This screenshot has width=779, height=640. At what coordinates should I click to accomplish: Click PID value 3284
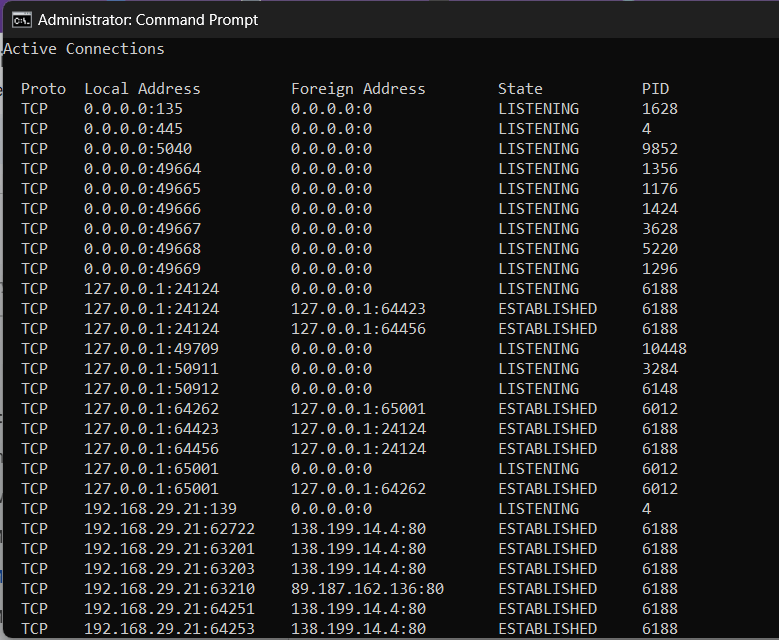pyautogui.click(x=659, y=369)
